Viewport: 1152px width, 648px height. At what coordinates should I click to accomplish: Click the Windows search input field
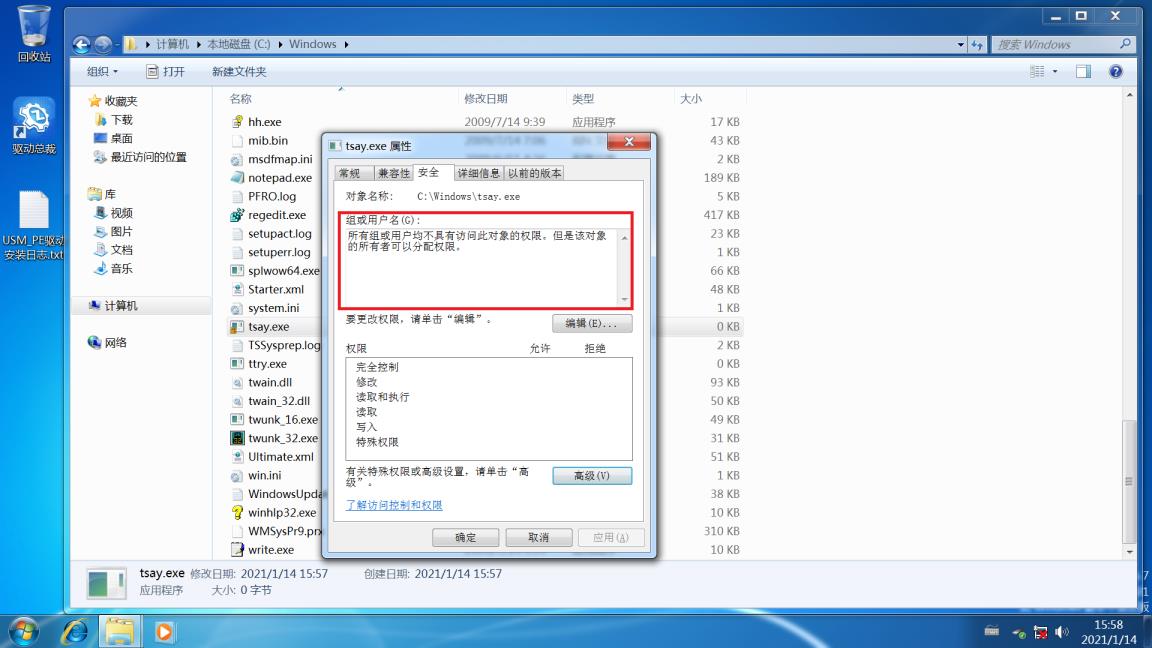[1054, 45]
